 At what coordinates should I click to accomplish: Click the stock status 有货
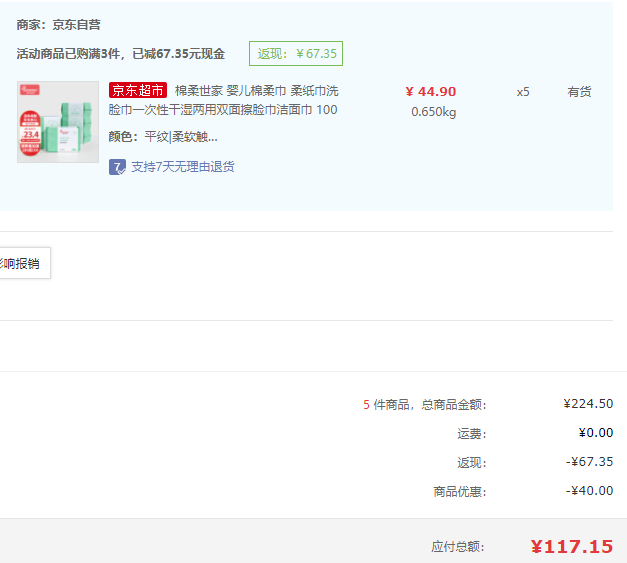pyautogui.click(x=579, y=92)
